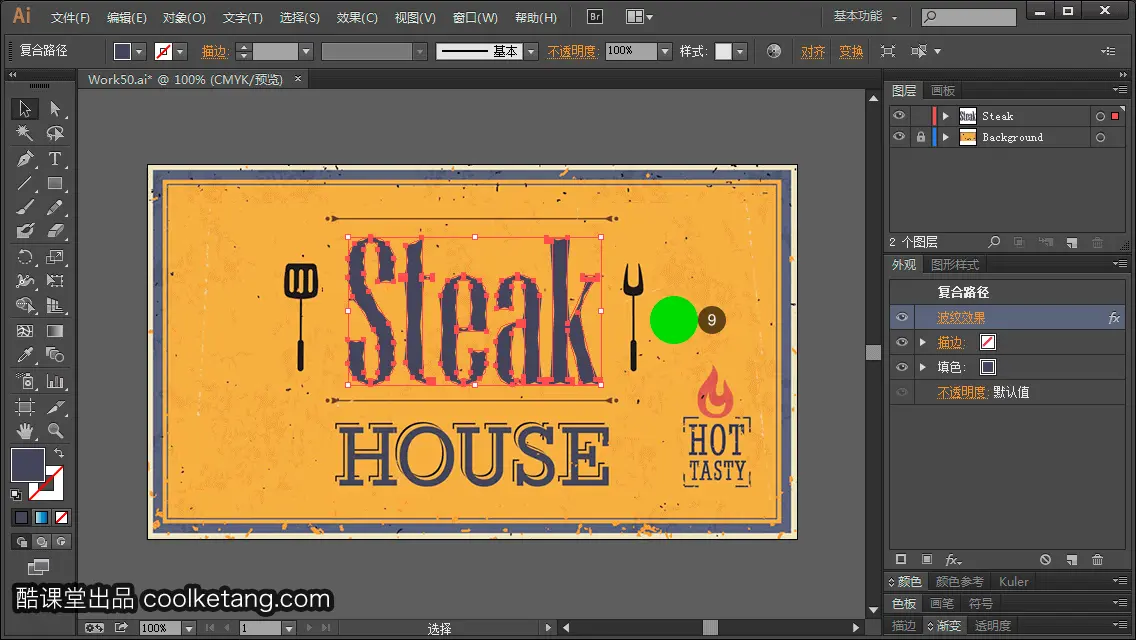Expand the 填色 attribute row
The width and height of the screenshot is (1136, 640).
pyautogui.click(x=923, y=367)
